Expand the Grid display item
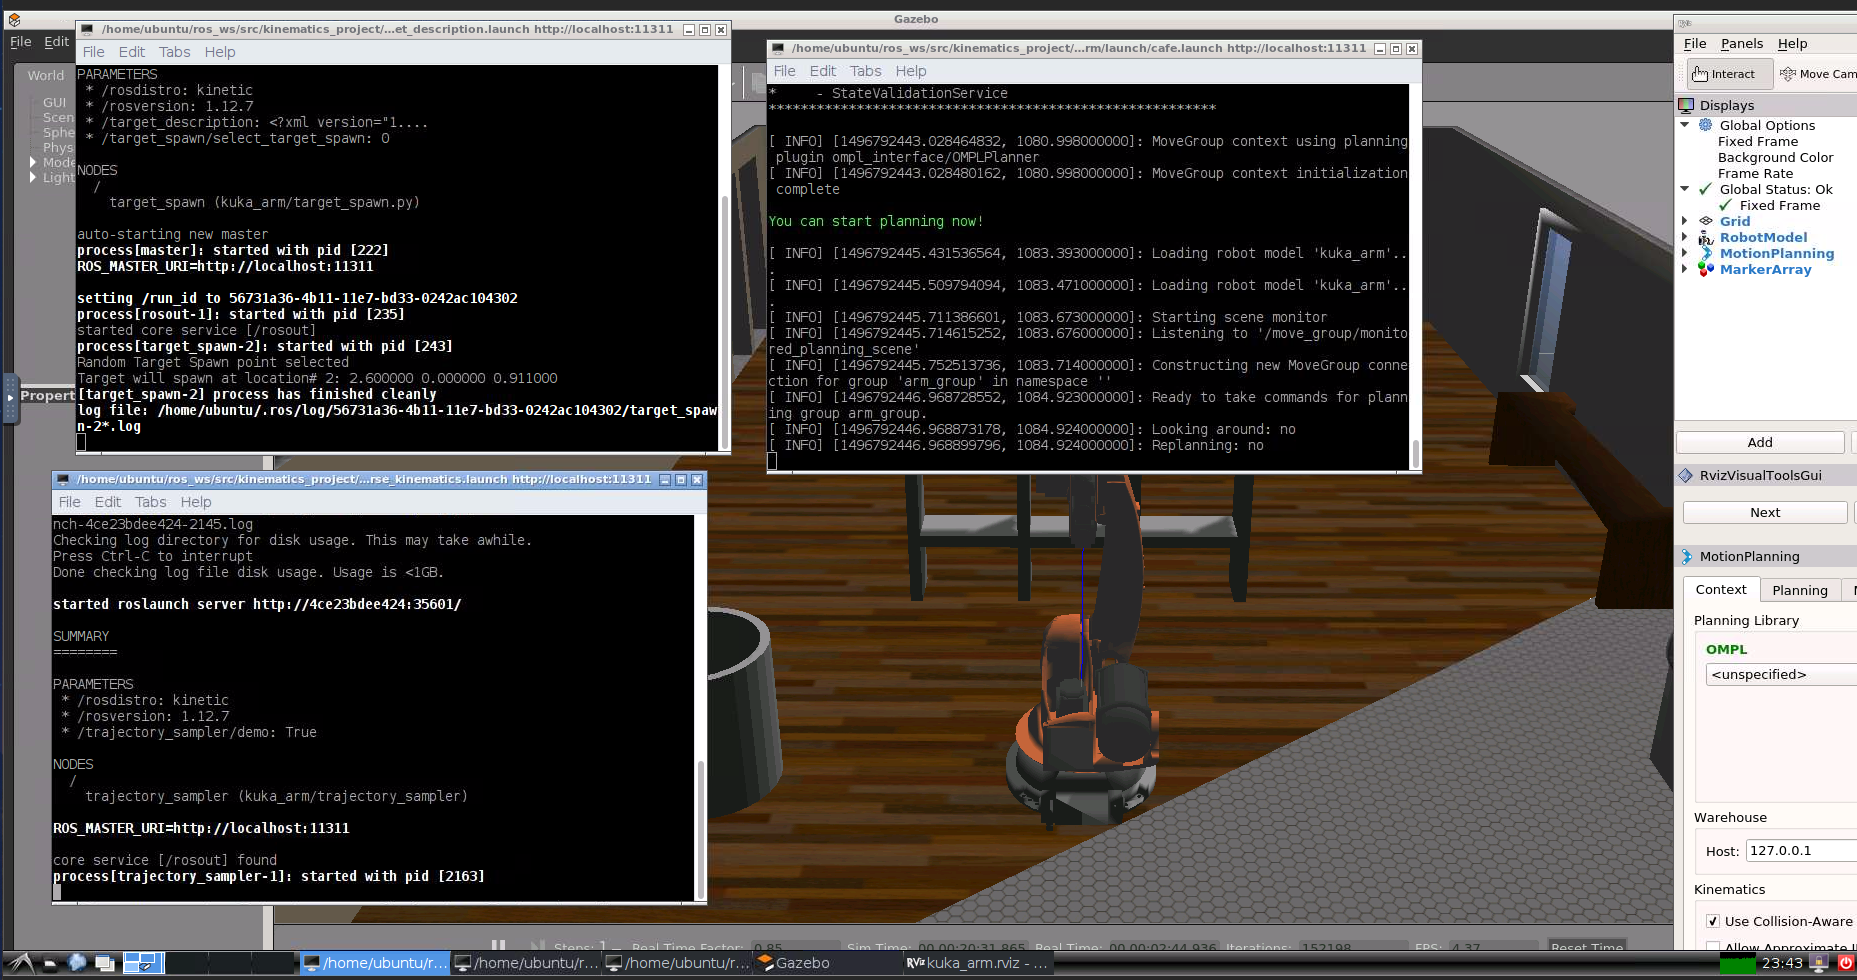The height and width of the screenshot is (980, 1857). [1685, 221]
